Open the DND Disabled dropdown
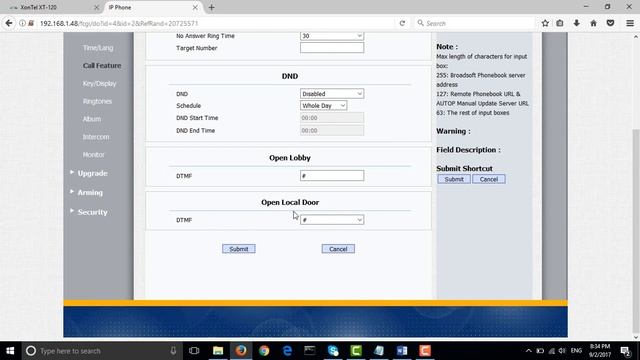Screen dimensions: 640x360 click(x=332, y=93)
